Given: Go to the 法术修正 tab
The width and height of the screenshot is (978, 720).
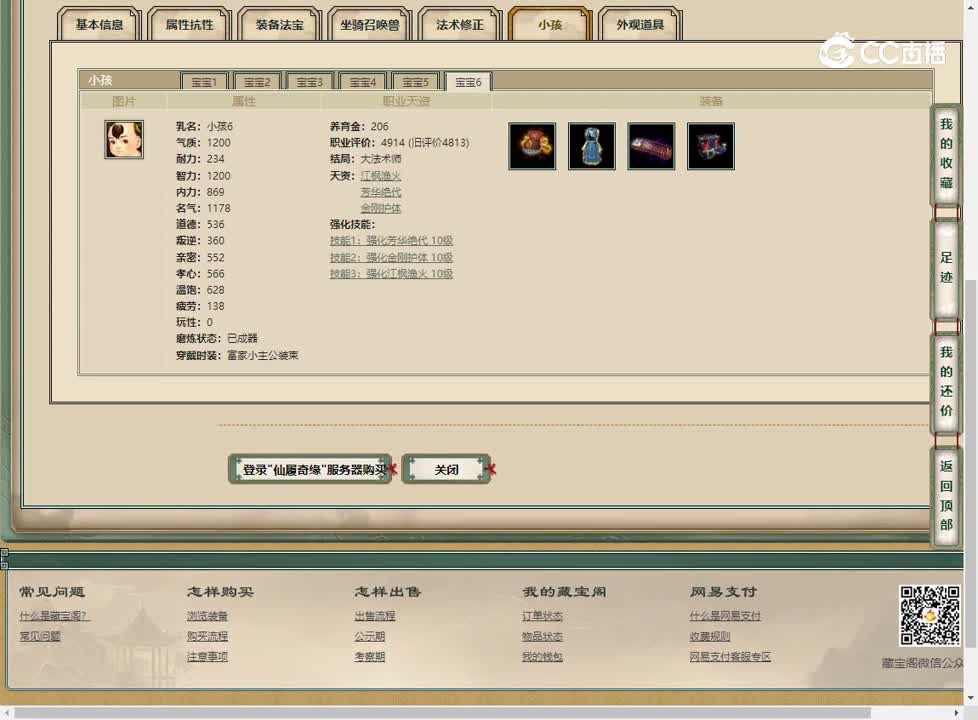Looking at the screenshot, I should (x=459, y=24).
